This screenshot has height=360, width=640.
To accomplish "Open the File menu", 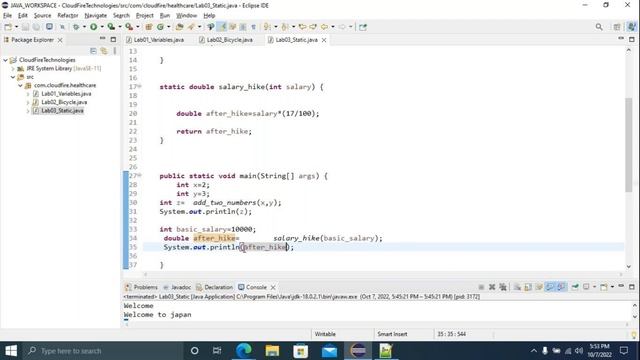I will 7,16.
